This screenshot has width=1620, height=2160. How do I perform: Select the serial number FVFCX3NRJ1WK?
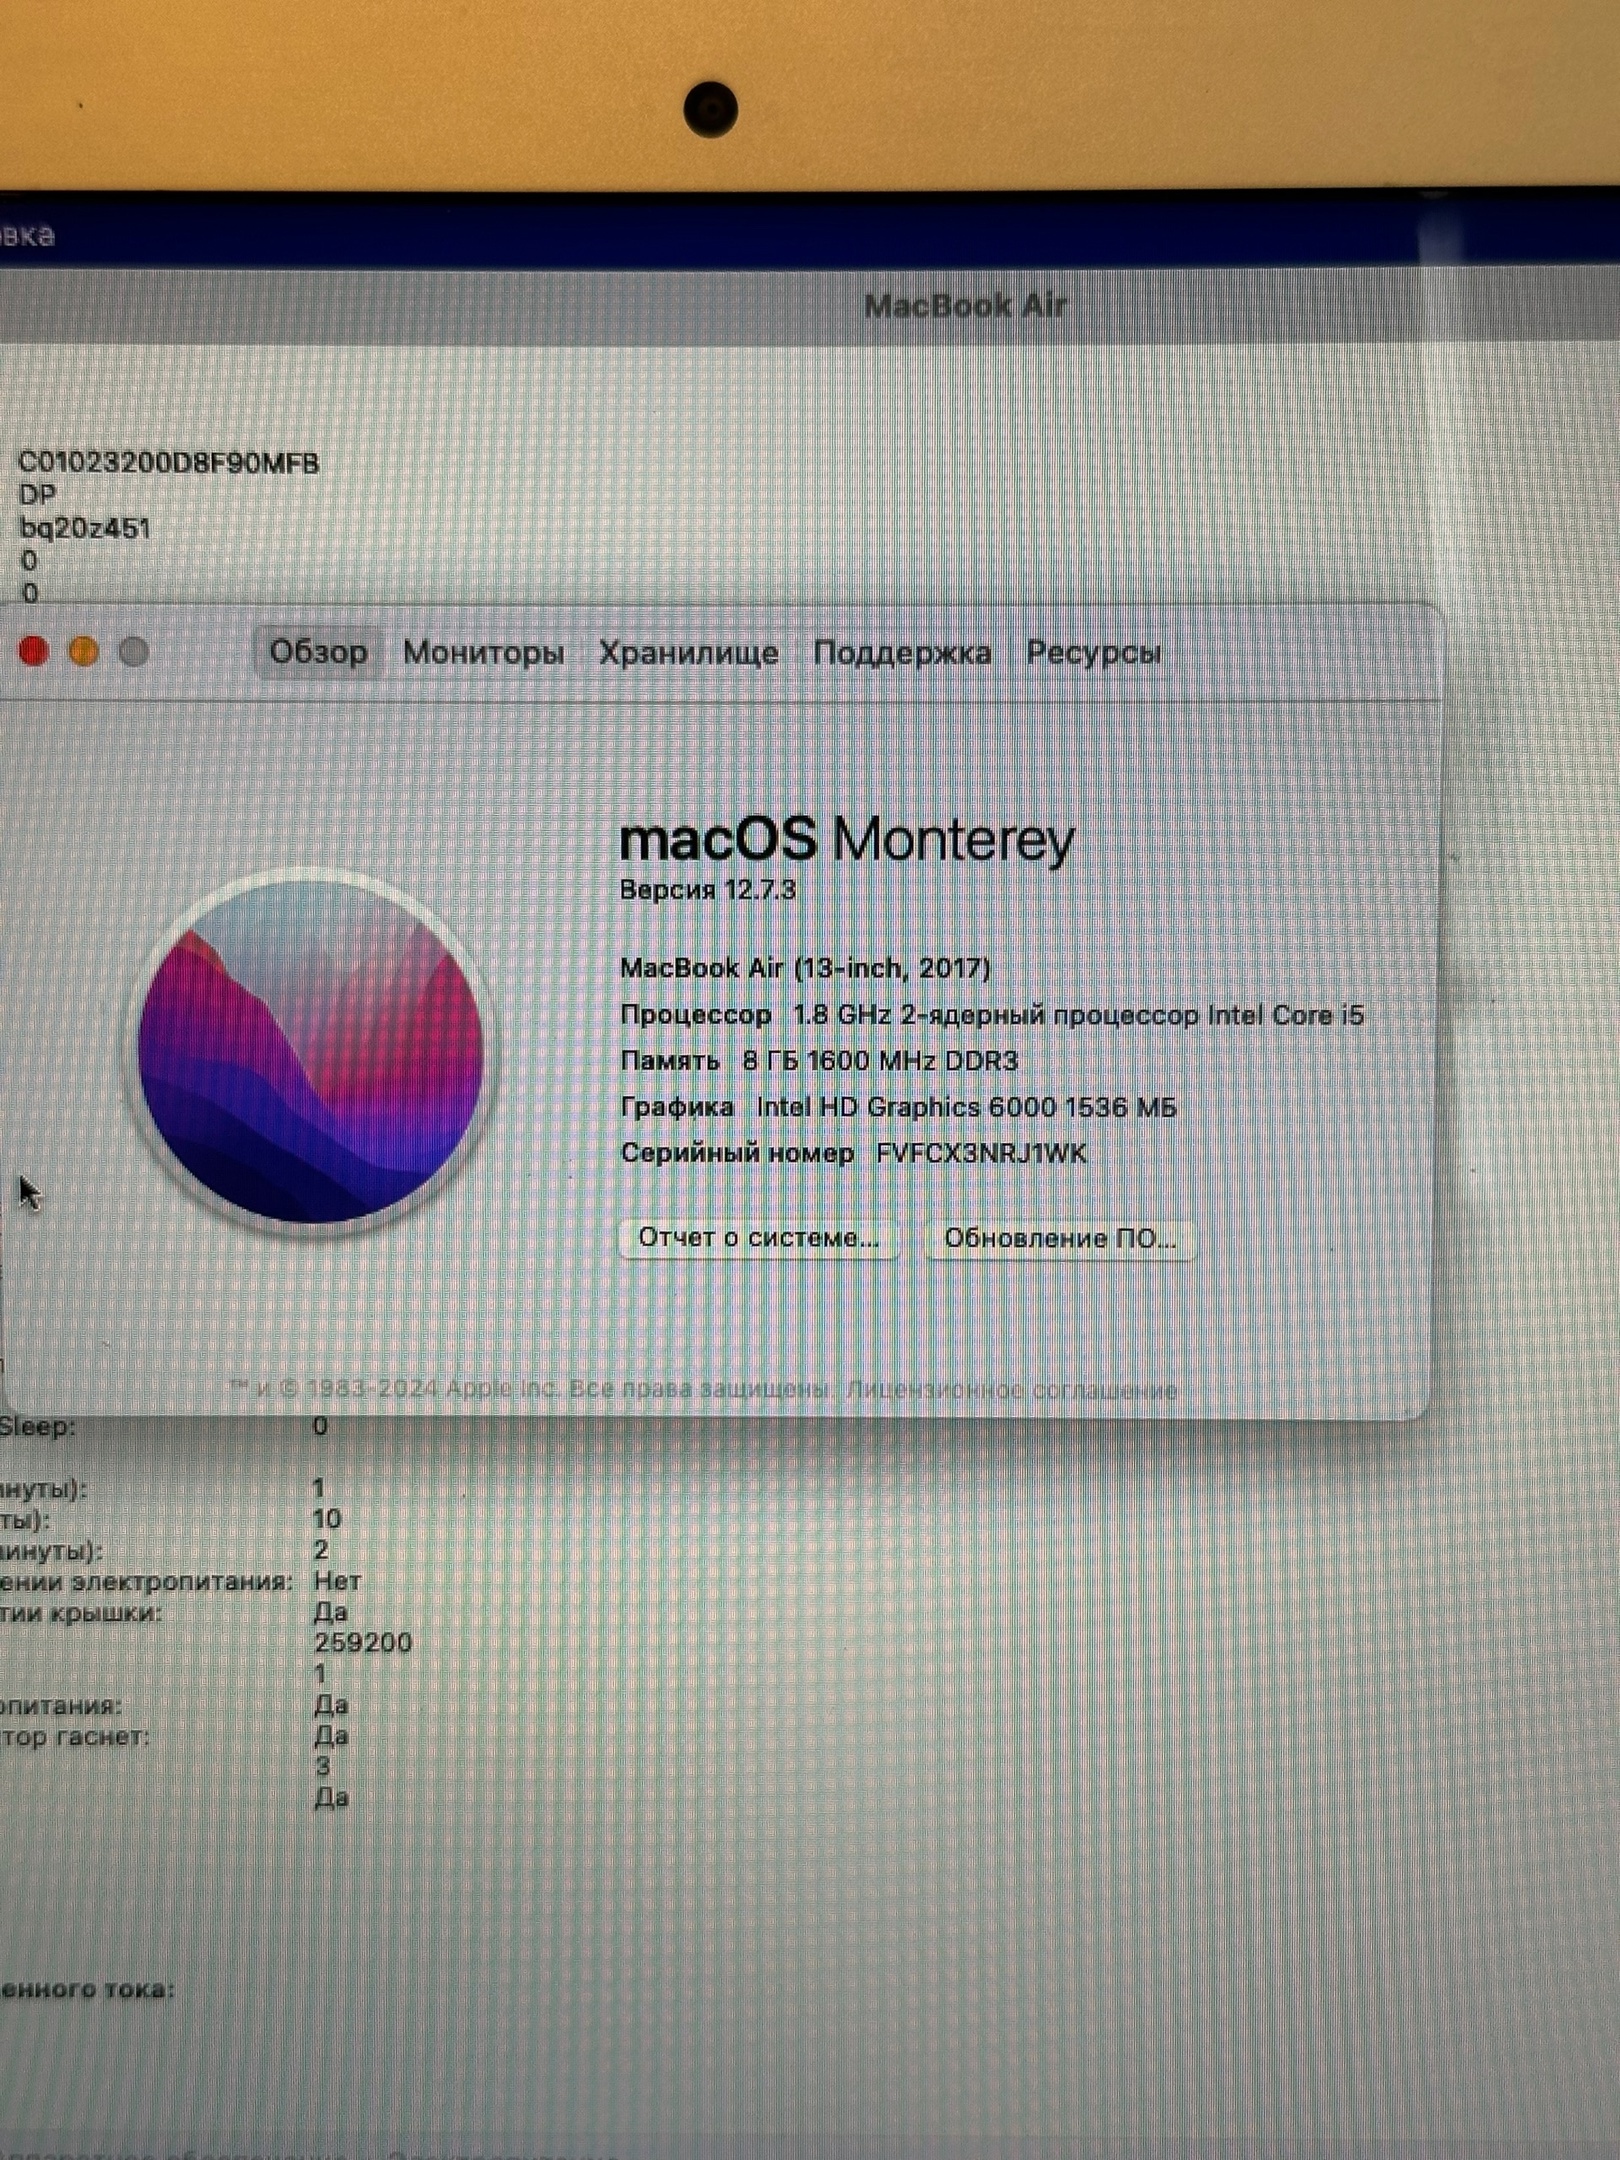point(981,1154)
